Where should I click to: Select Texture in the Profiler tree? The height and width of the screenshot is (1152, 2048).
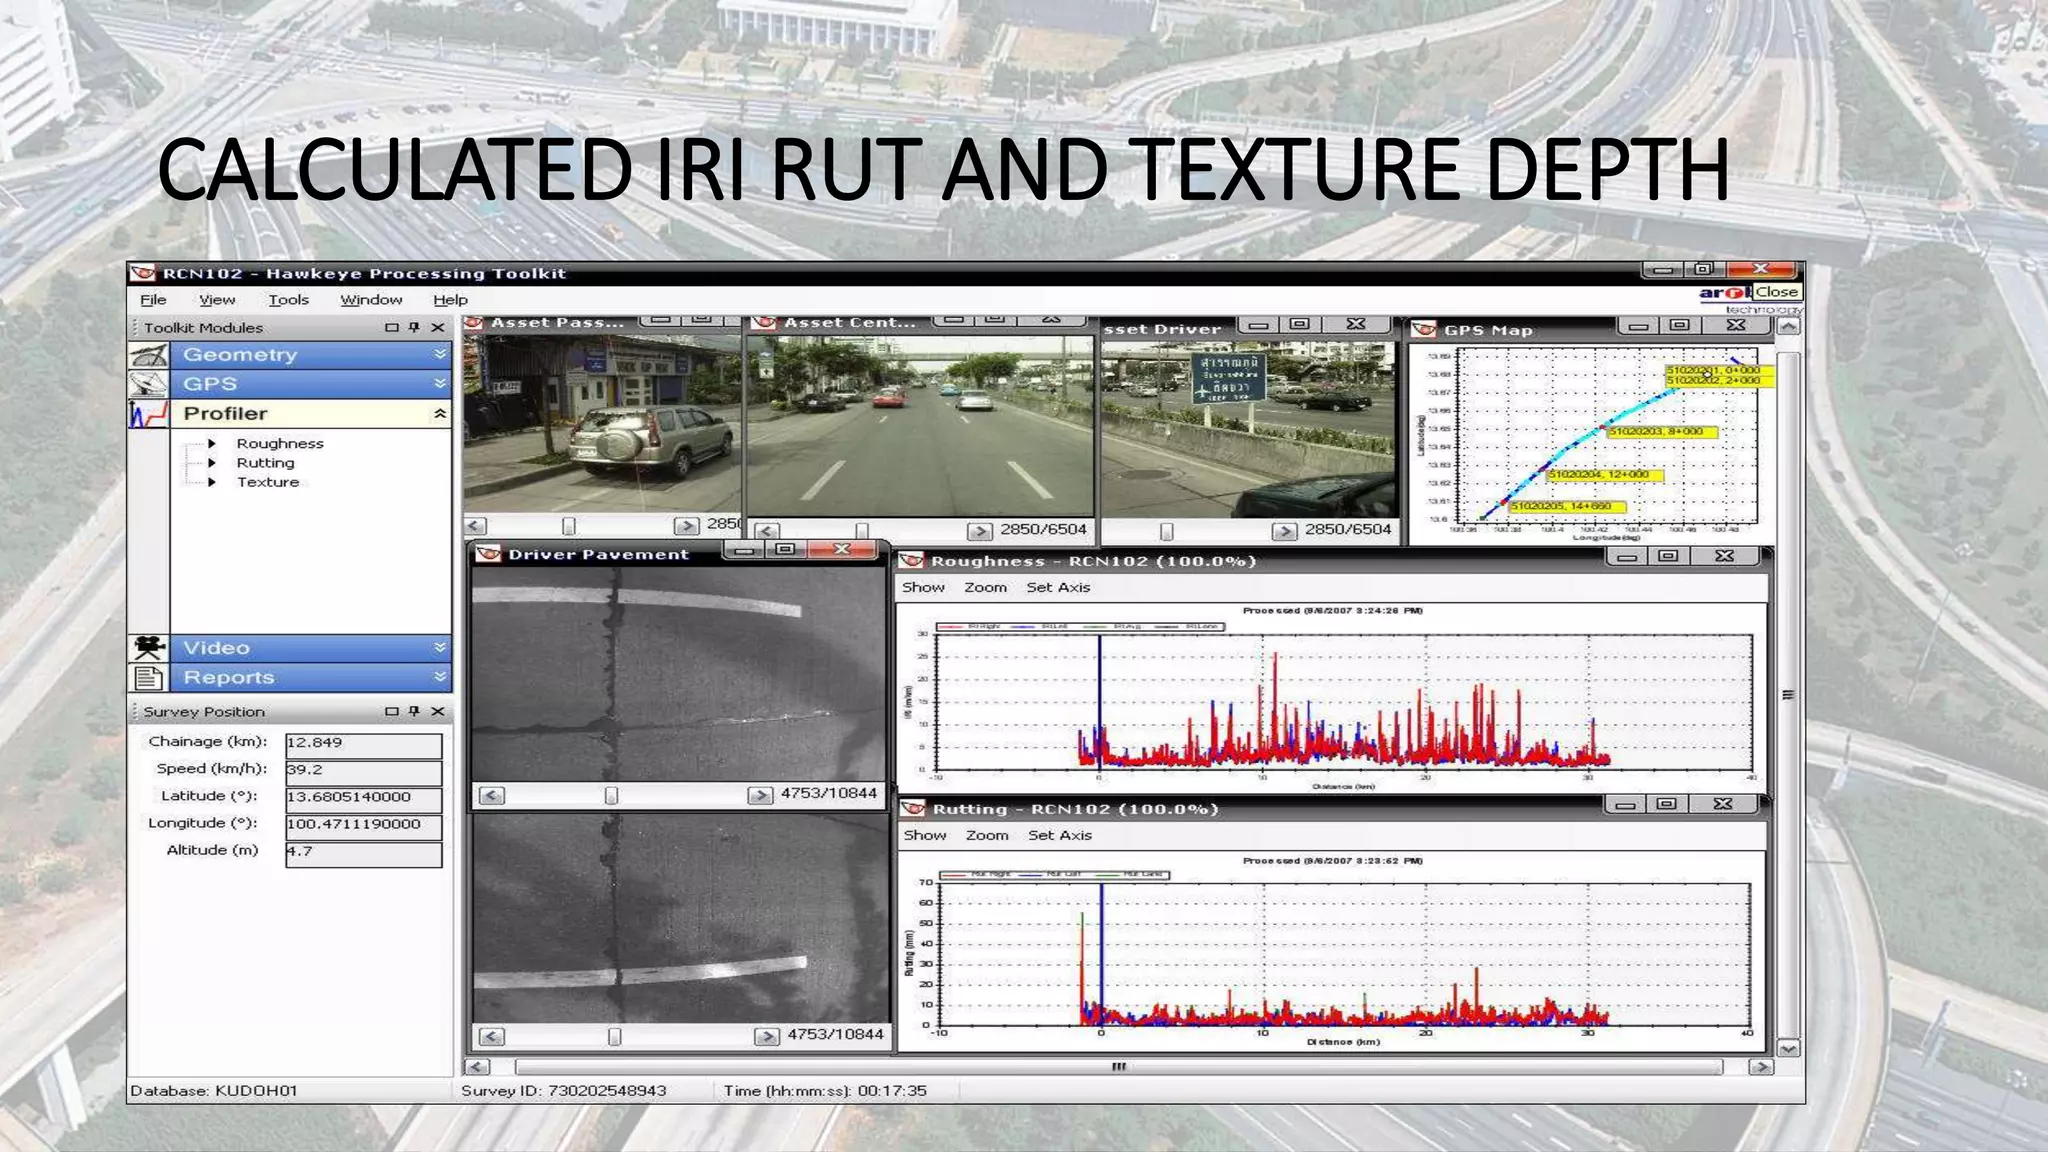(268, 482)
